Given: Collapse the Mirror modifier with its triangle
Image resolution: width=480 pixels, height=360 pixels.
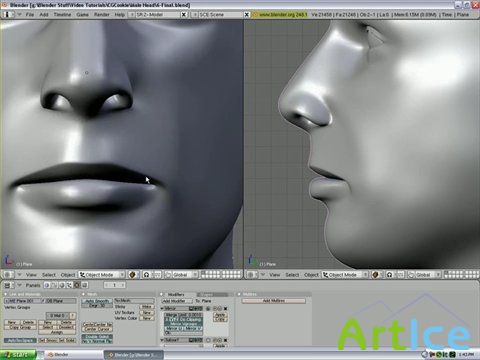Looking at the screenshot, I should [162, 309].
